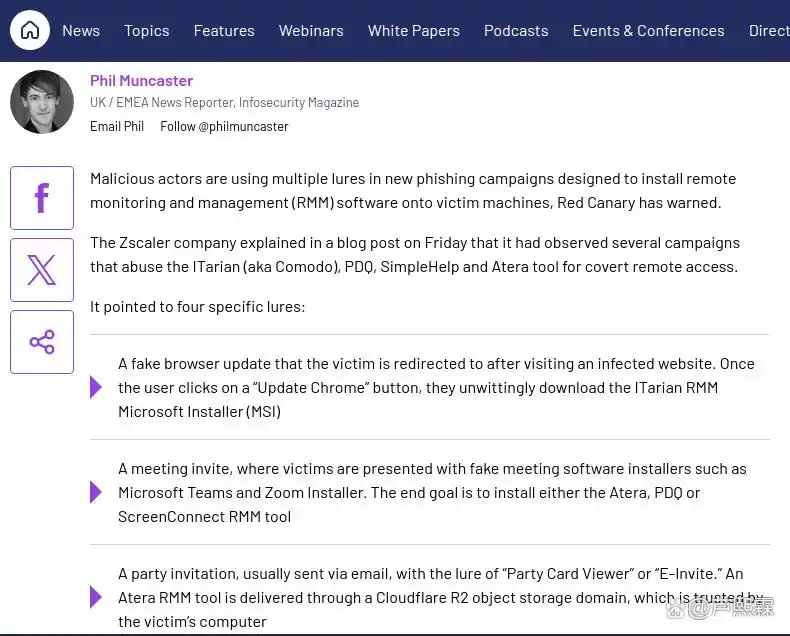The height and width of the screenshot is (636, 790).
Task: Open the Topics menu
Action: click(147, 31)
